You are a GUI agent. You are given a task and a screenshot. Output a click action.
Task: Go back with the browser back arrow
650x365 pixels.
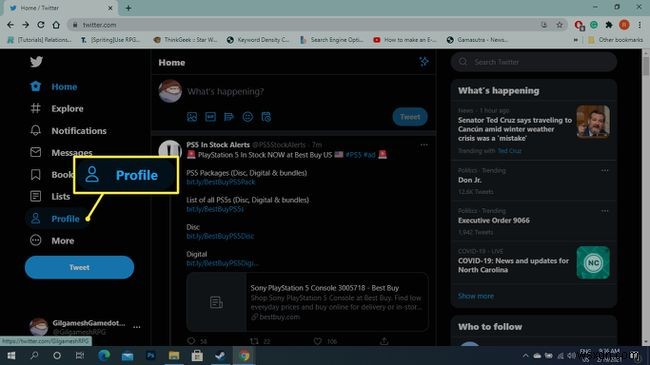(x=10, y=25)
